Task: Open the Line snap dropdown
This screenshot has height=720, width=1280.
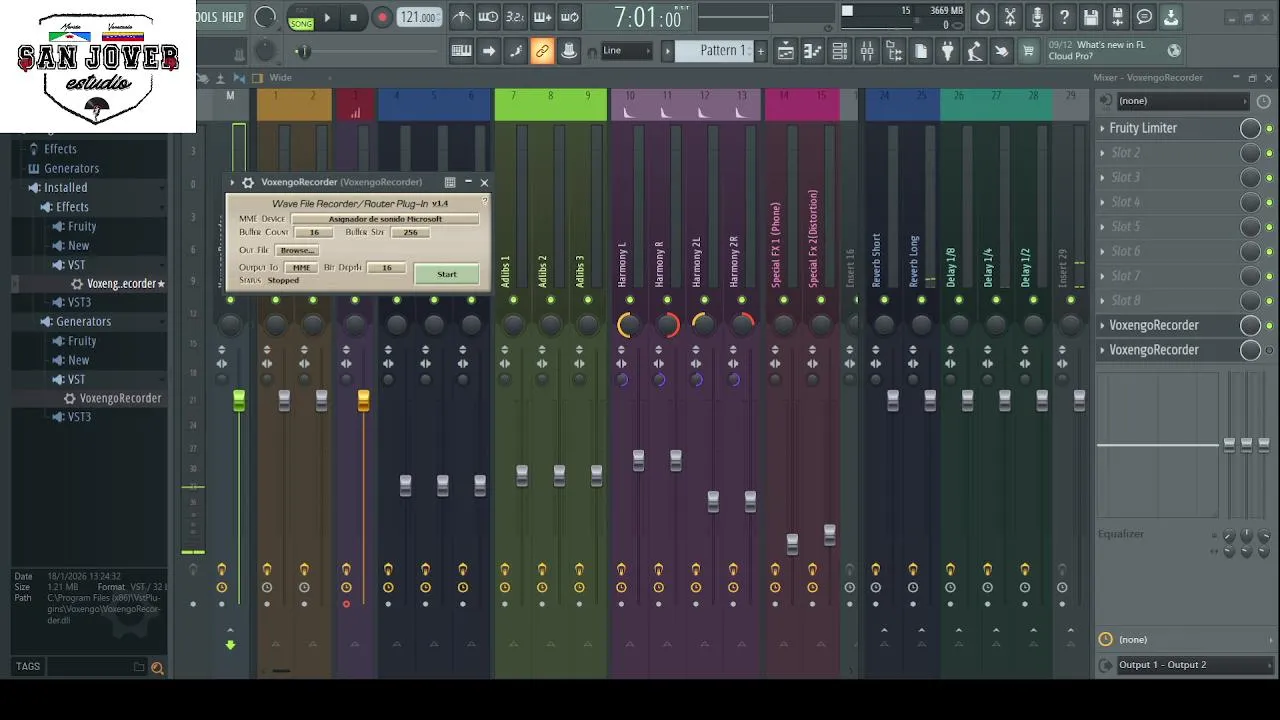Action: pyautogui.click(x=625, y=51)
